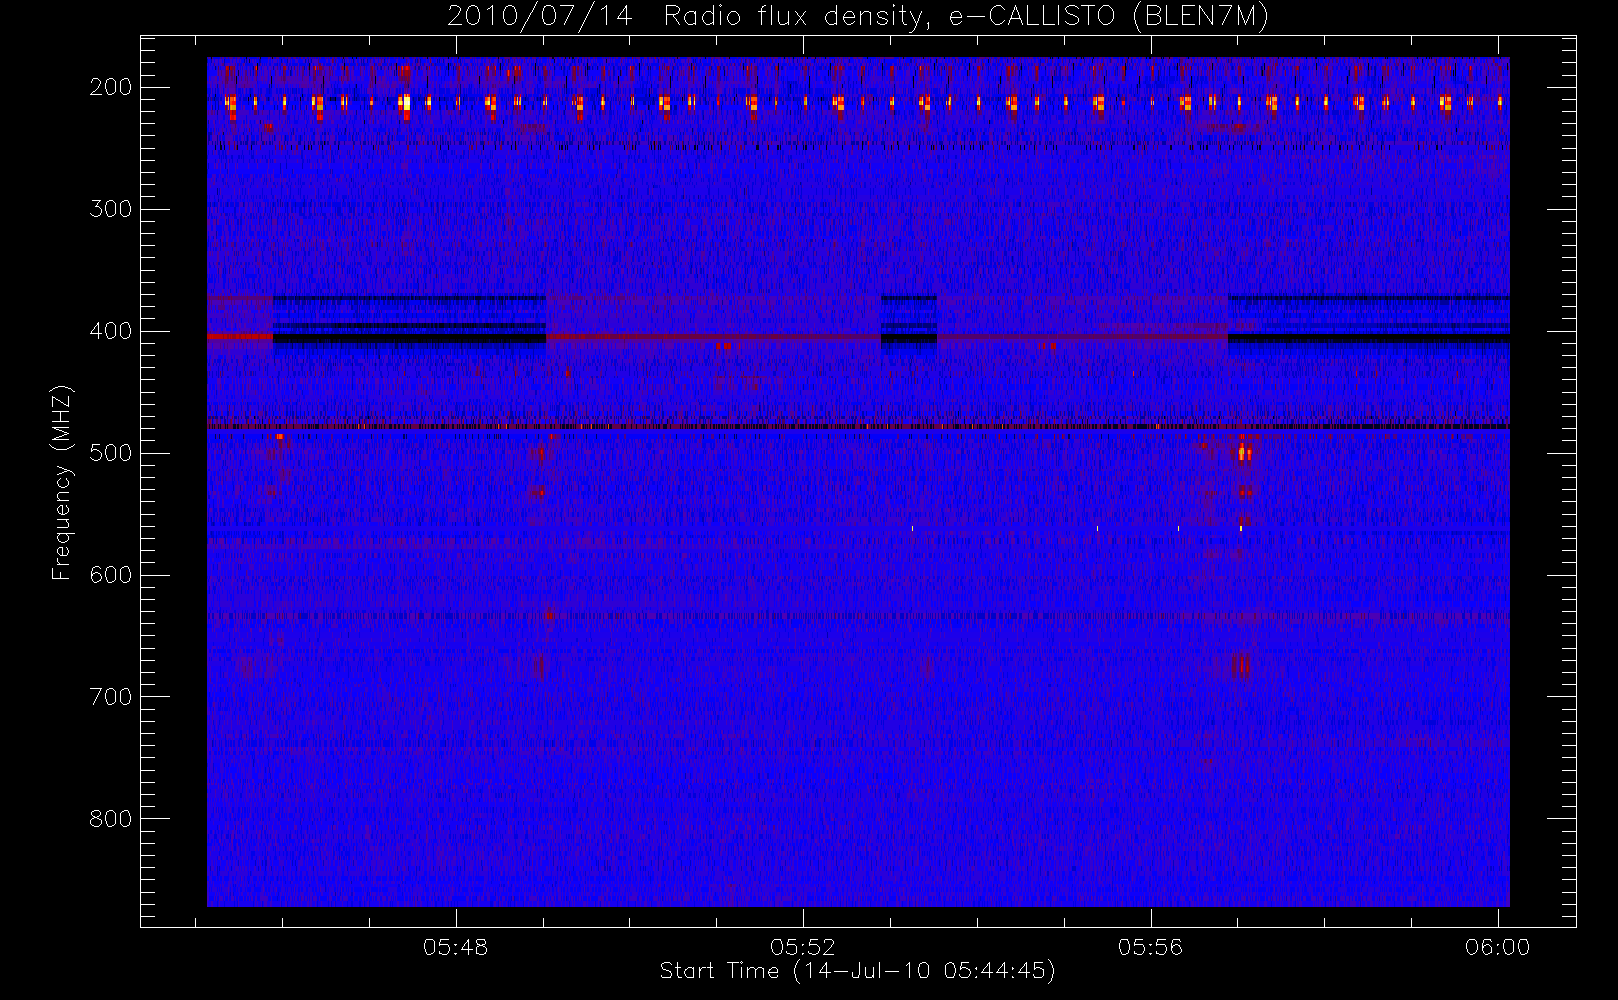Click the 800 frequency tick label
Screen dimensions: 1618x1000
111,819
